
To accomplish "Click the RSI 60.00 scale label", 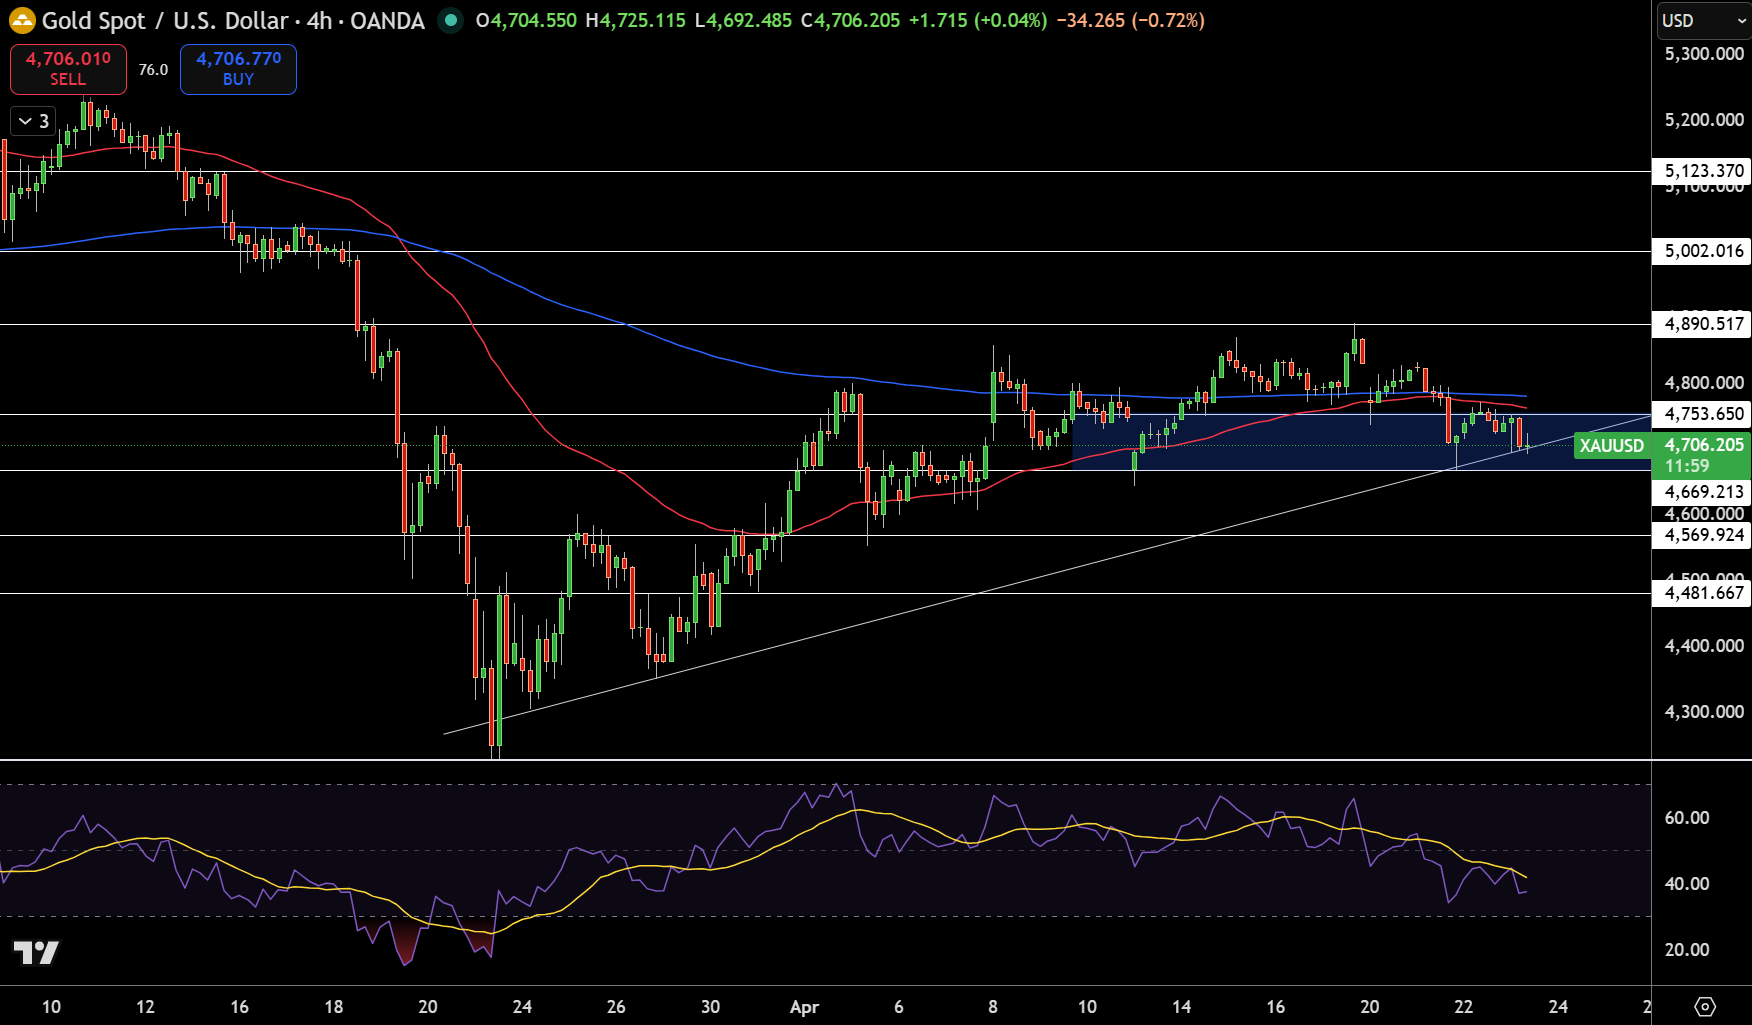I will click(x=1687, y=818).
